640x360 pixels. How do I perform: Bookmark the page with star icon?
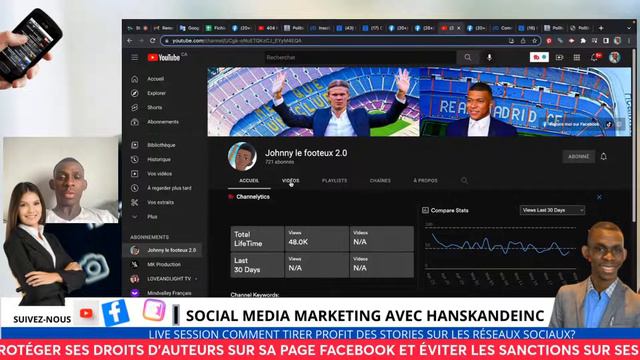[534, 41]
